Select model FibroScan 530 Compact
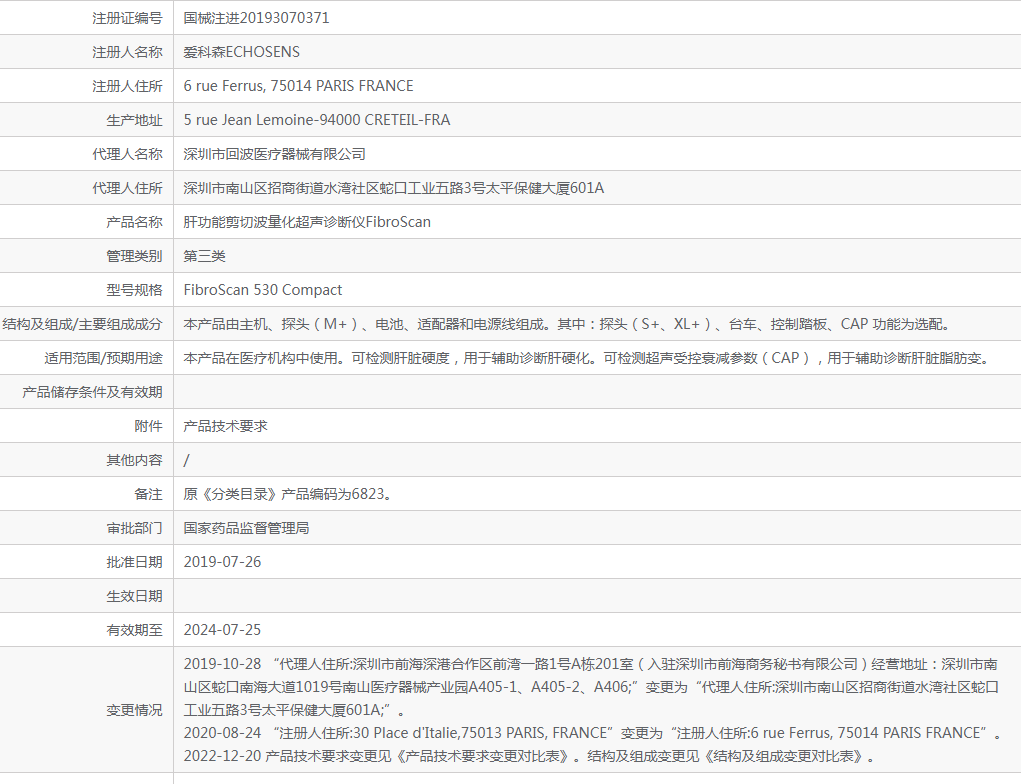The width and height of the screenshot is (1021, 784). pos(262,290)
